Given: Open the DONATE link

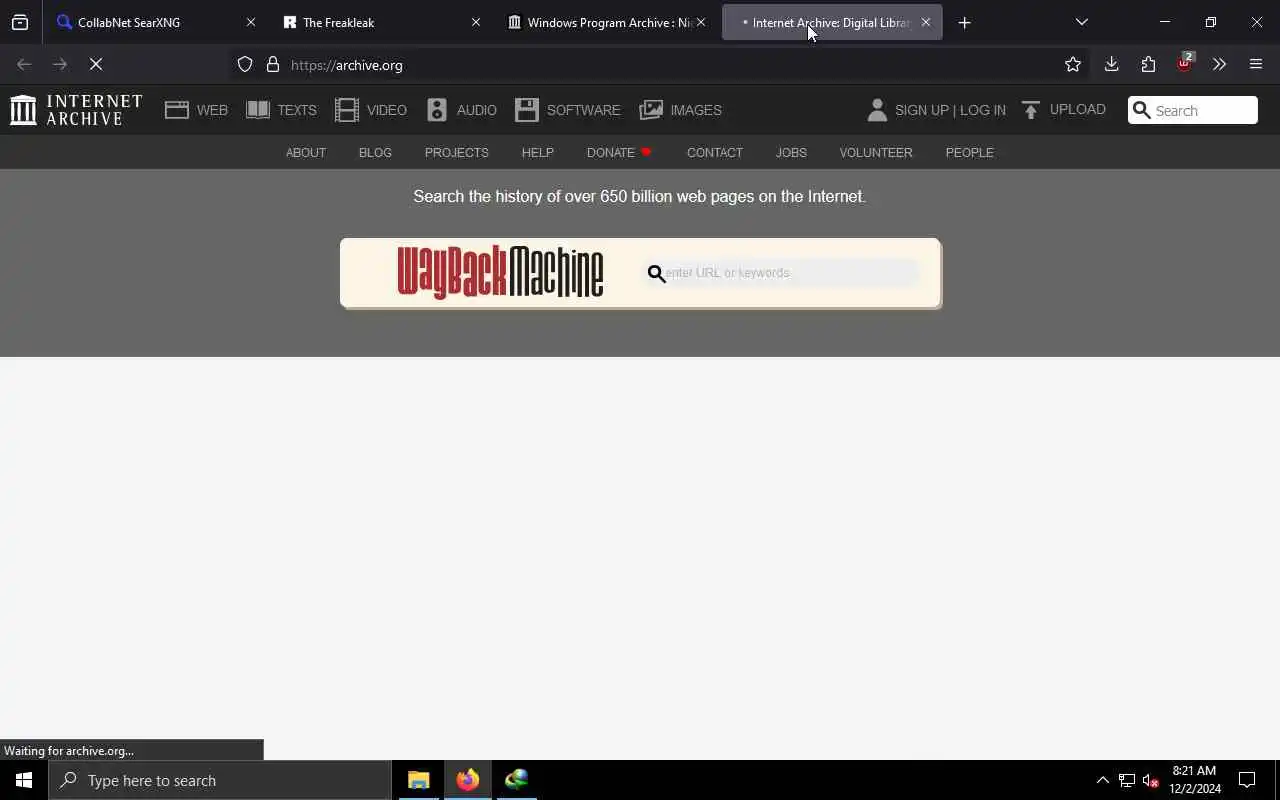Looking at the screenshot, I should click(x=619, y=153).
